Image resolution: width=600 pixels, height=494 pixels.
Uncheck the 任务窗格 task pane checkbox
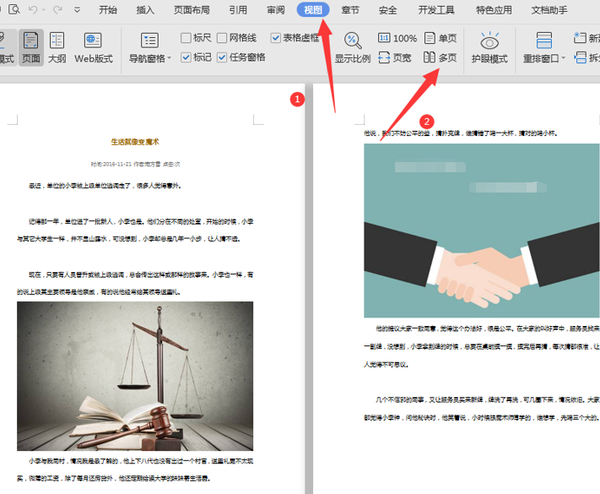click(222, 57)
